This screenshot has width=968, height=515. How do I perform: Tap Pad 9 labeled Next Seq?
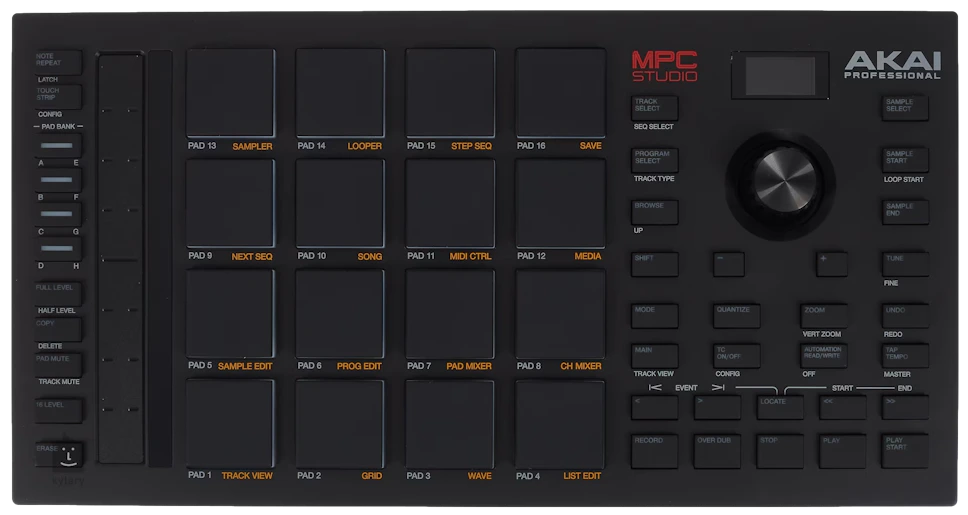(230, 203)
